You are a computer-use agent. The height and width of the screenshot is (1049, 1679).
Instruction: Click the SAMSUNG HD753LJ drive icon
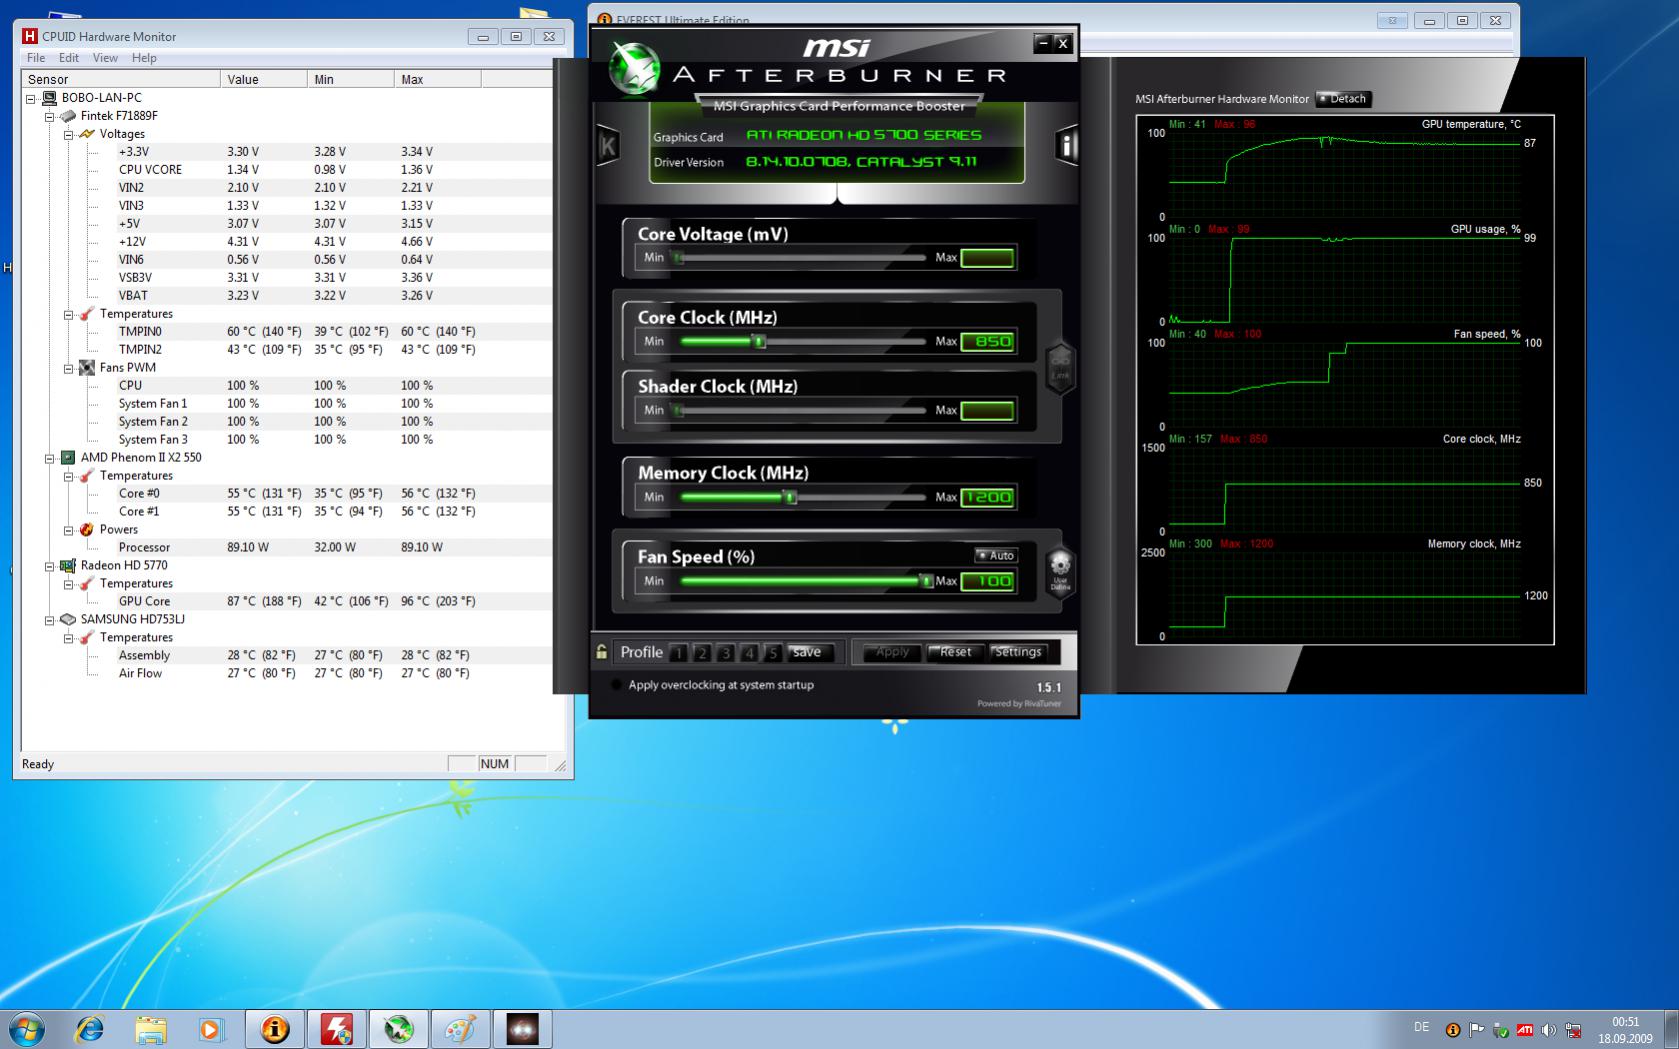pyautogui.click(x=68, y=620)
